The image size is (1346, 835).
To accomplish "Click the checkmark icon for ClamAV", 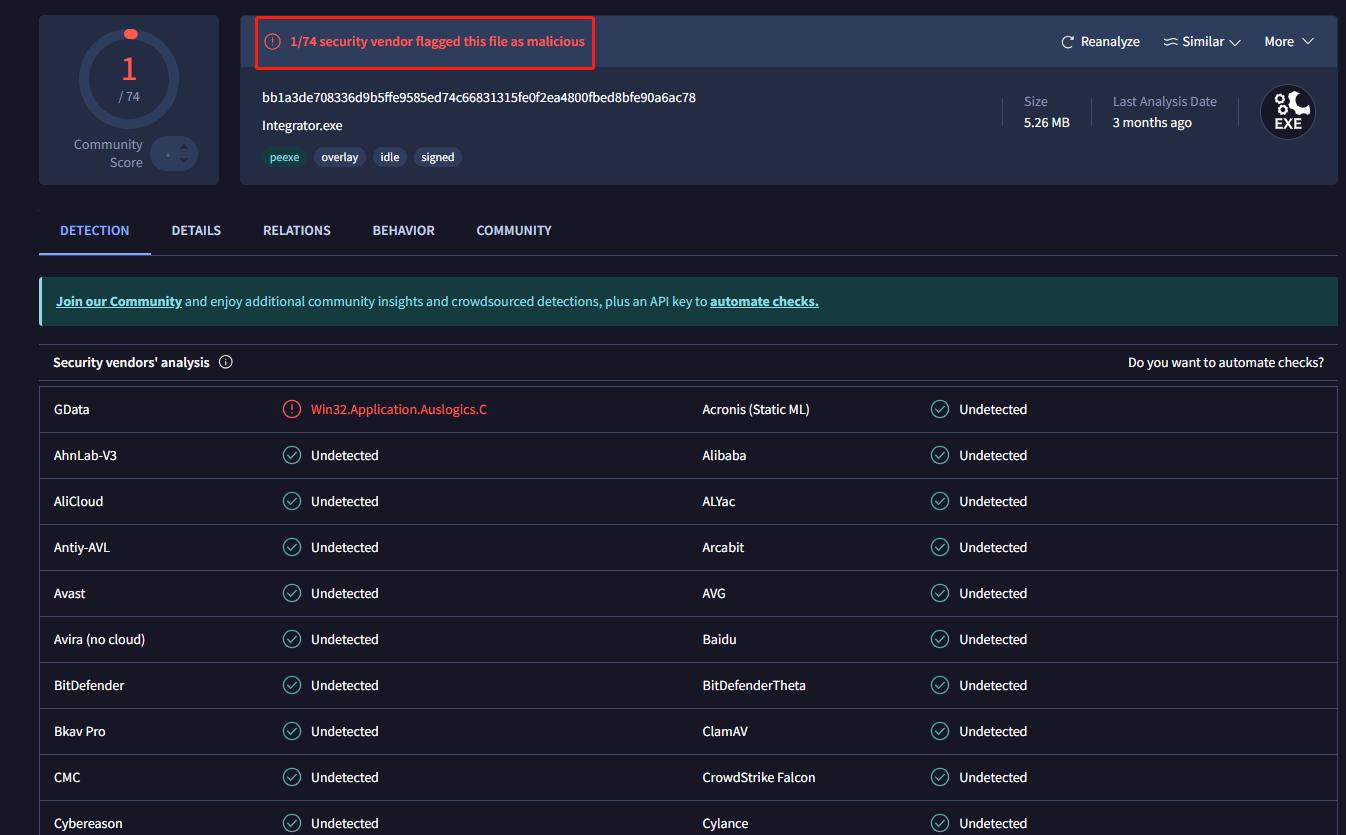I will [x=940, y=731].
